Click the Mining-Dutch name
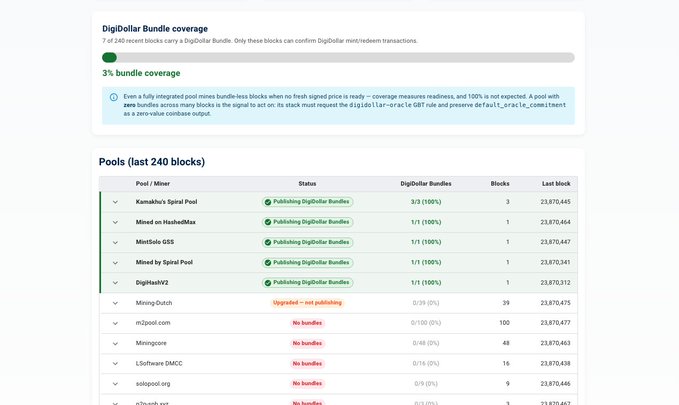The height and width of the screenshot is (405, 679). tap(154, 303)
